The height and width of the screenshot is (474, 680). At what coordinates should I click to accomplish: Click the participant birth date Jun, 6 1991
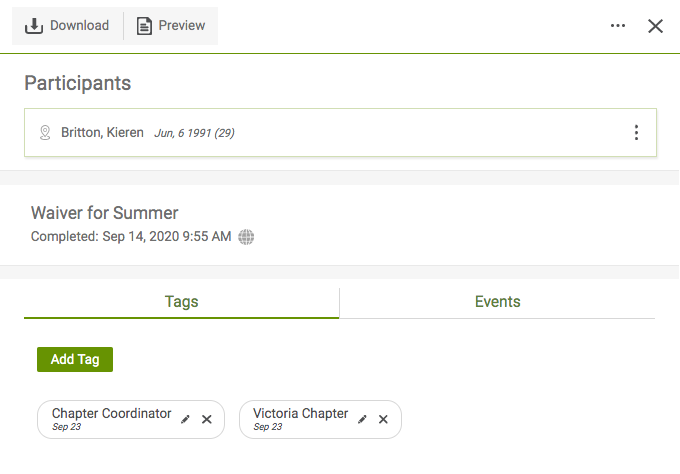click(x=194, y=133)
